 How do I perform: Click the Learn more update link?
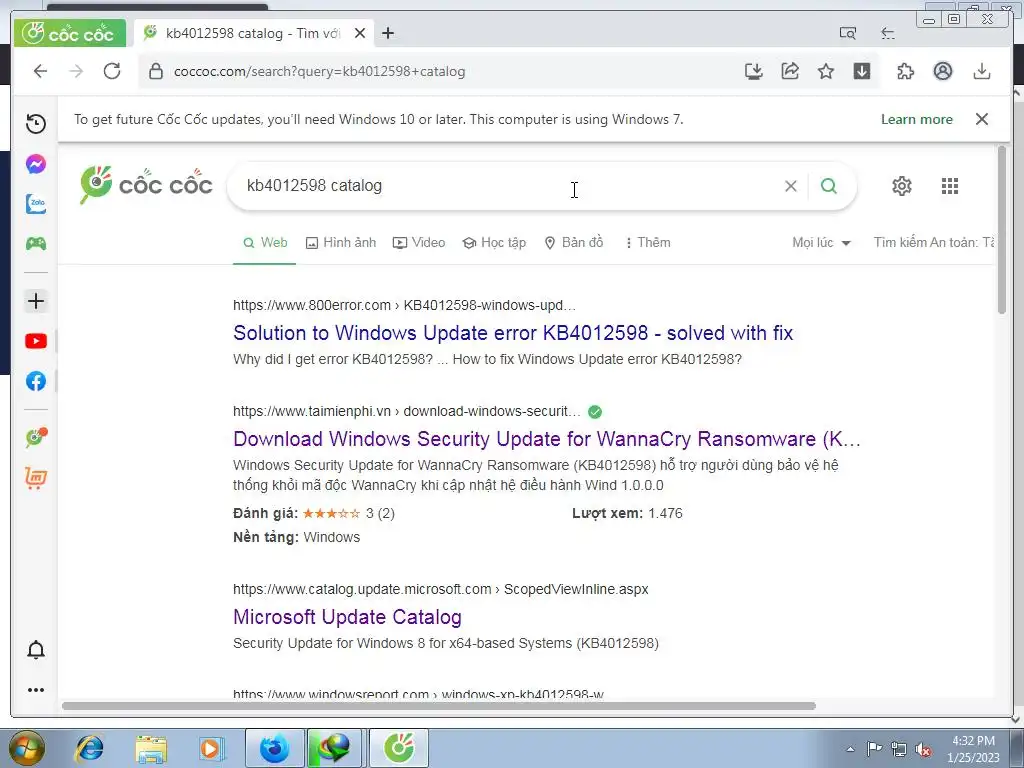(916, 120)
